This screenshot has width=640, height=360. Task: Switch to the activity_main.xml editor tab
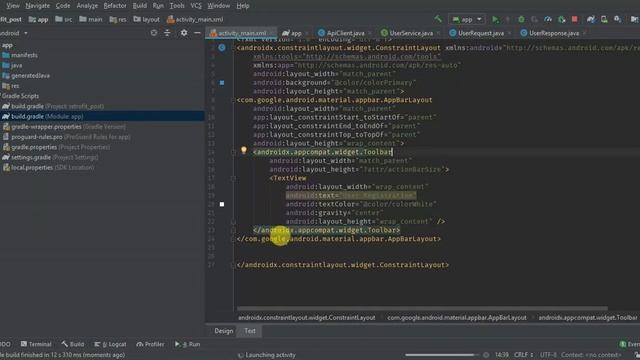point(242,33)
